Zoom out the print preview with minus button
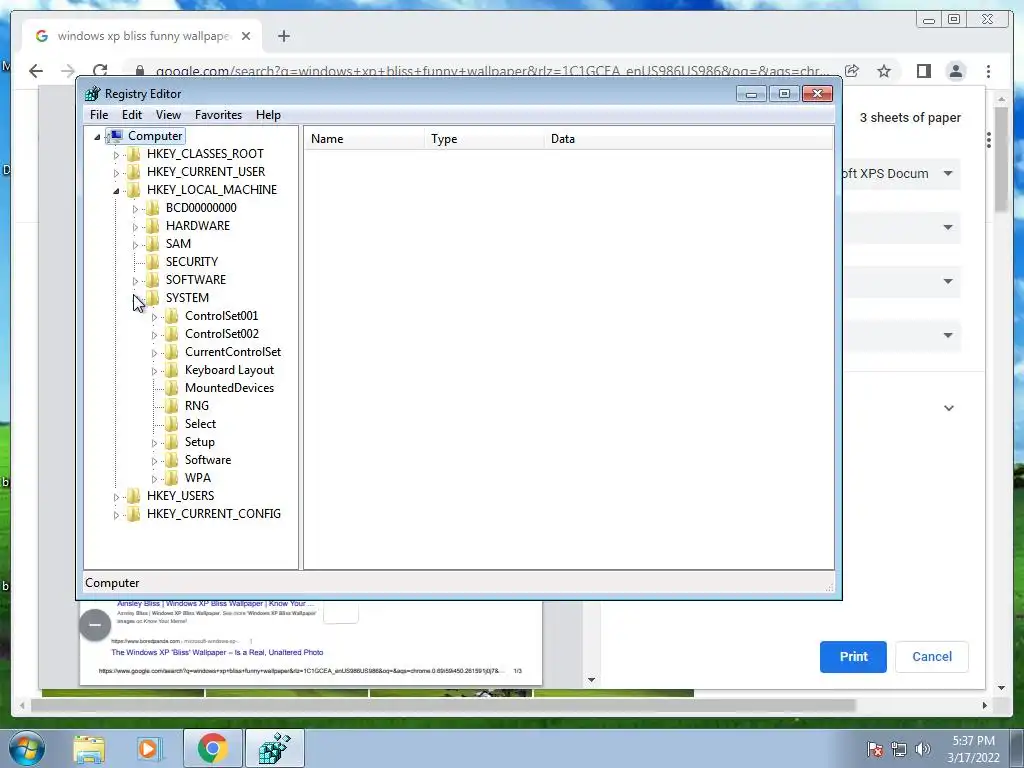The width and height of the screenshot is (1024, 768). click(x=95, y=625)
